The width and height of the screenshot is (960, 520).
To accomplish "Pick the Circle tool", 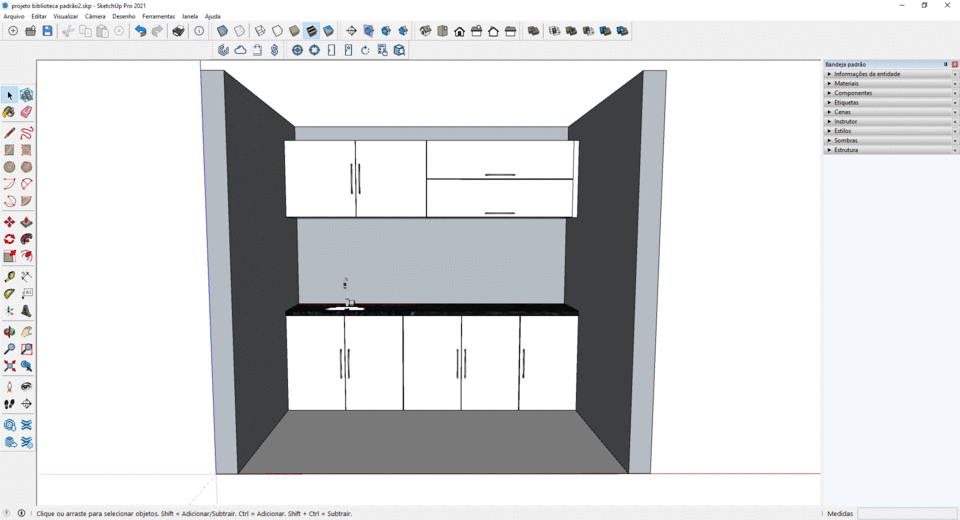I will point(9,167).
